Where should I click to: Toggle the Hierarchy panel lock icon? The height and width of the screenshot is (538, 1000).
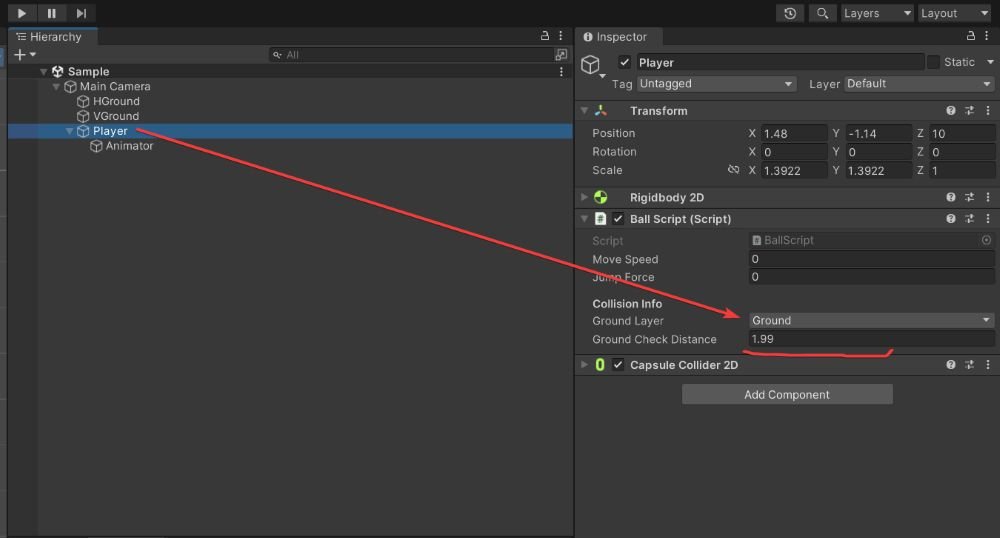pyautogui.click(x=545, y=36)
